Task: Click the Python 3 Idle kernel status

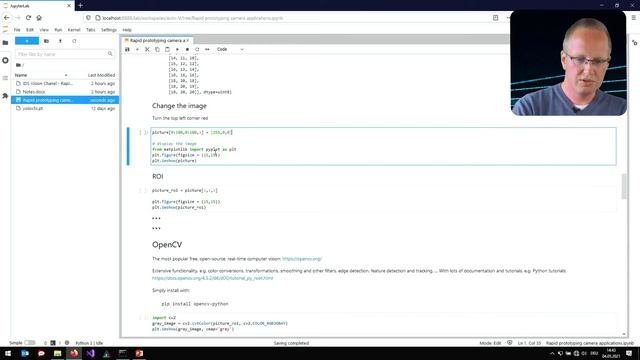Action: [89, 343]
